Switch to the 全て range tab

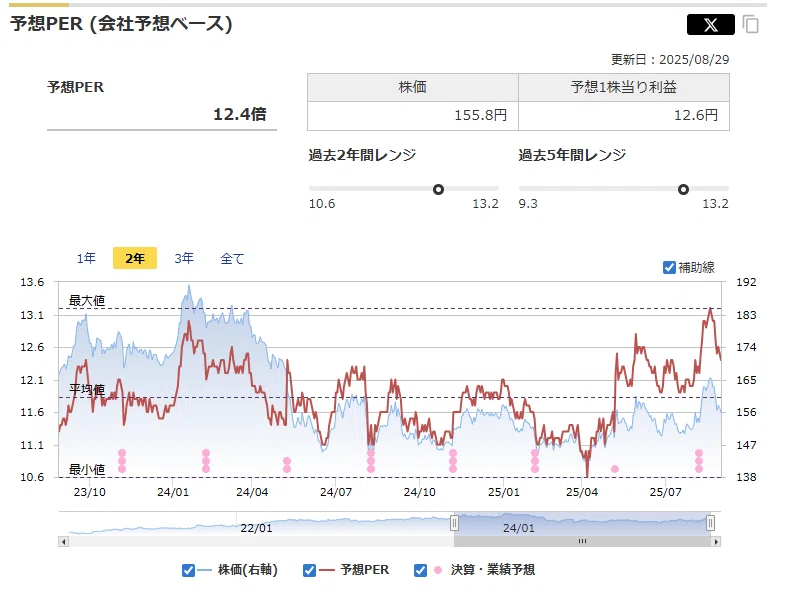pyautogui.click(x=232, y=259)
